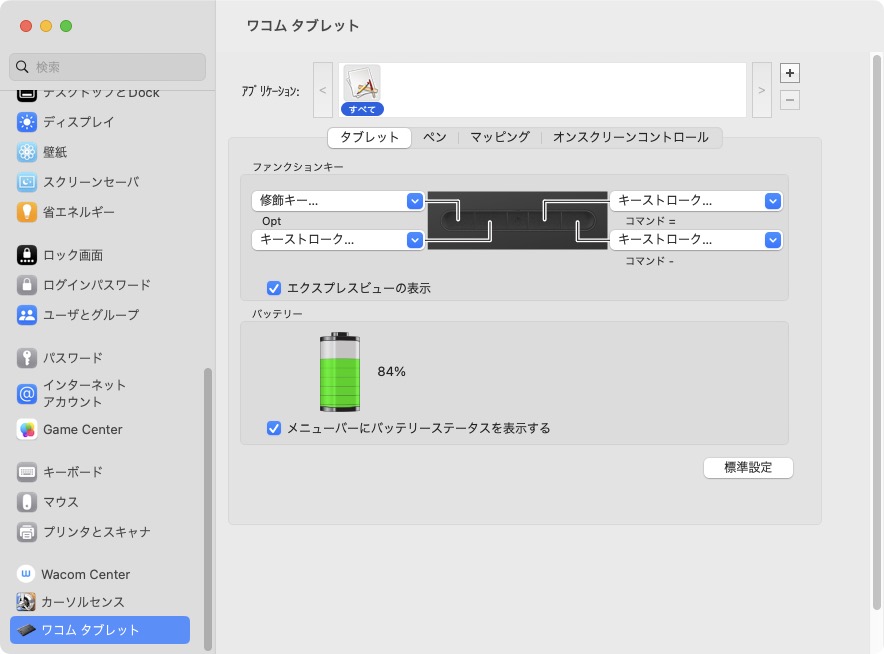Open the カーソルセンス icon
Image resolution: width=884 pixels, height=654 pixels.
pos(25,602)
